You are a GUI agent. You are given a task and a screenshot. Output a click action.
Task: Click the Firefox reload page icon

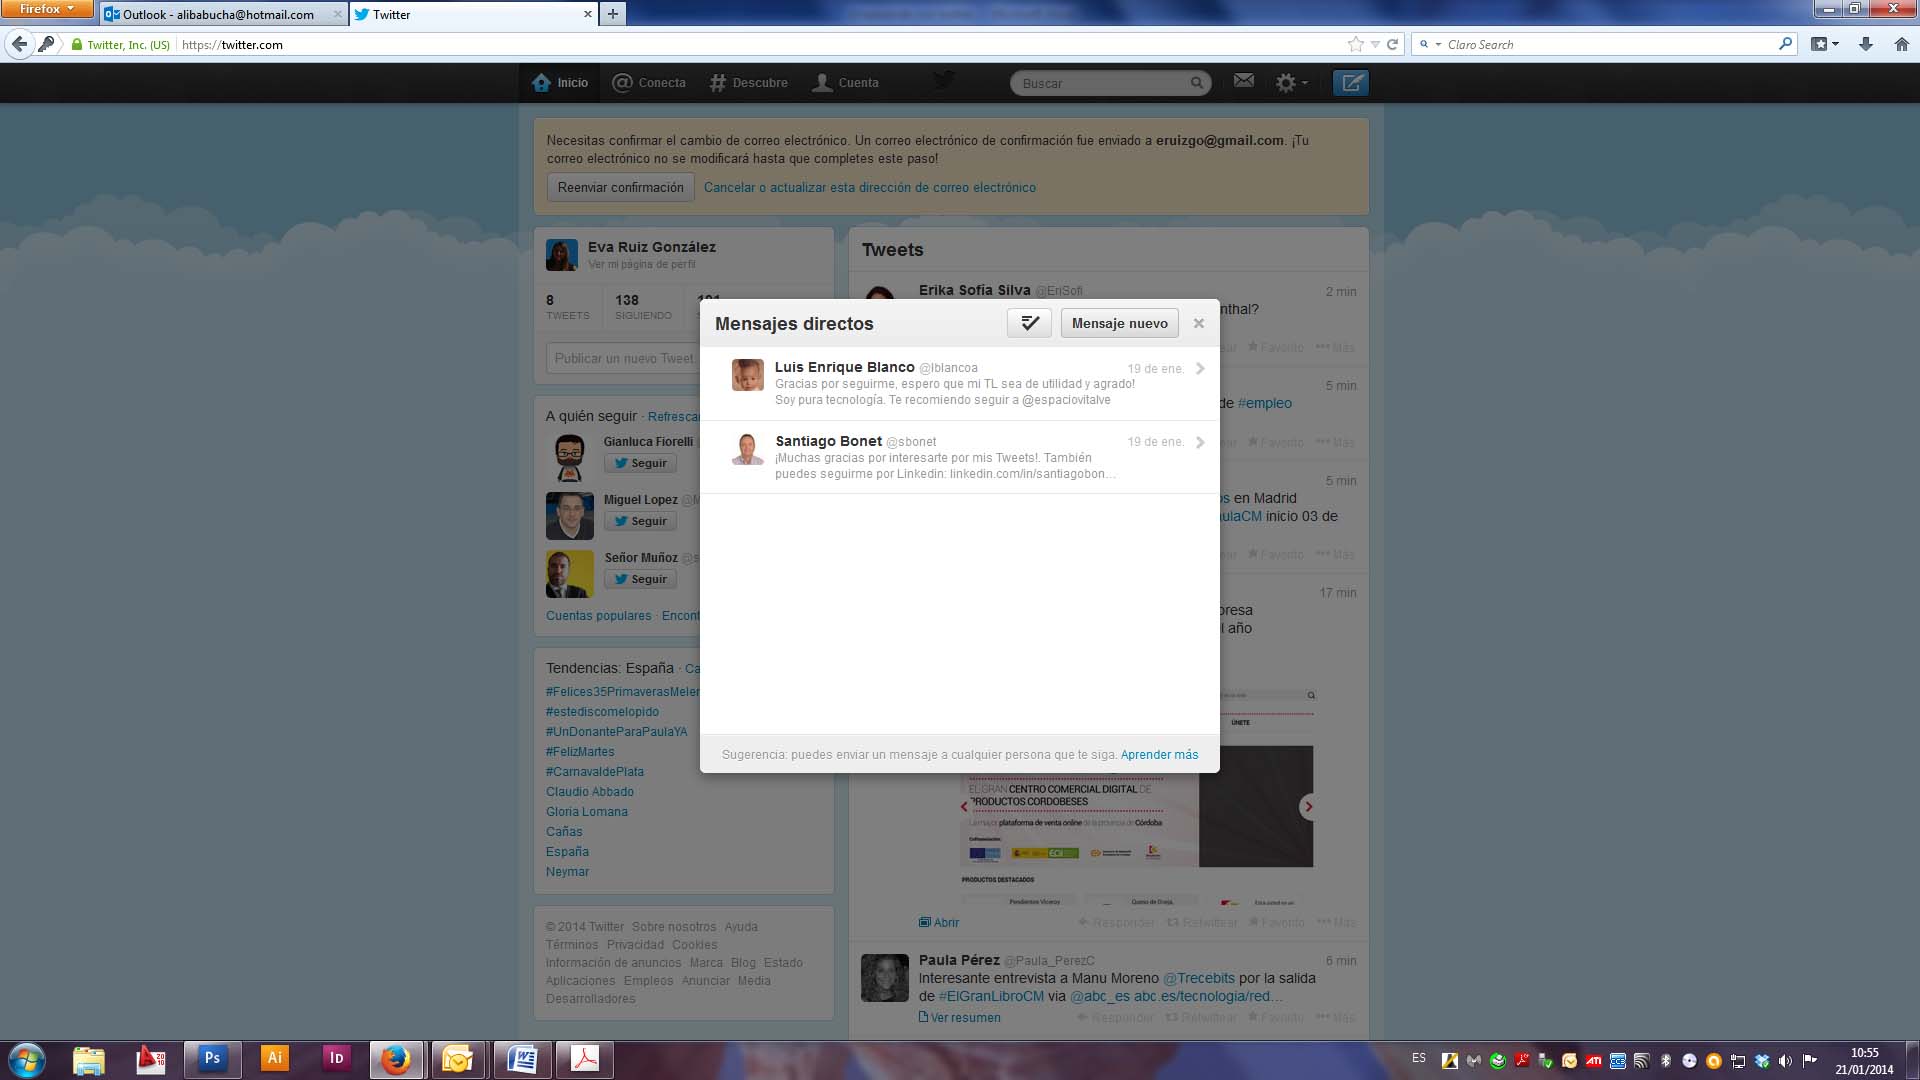pos(1392,44)
